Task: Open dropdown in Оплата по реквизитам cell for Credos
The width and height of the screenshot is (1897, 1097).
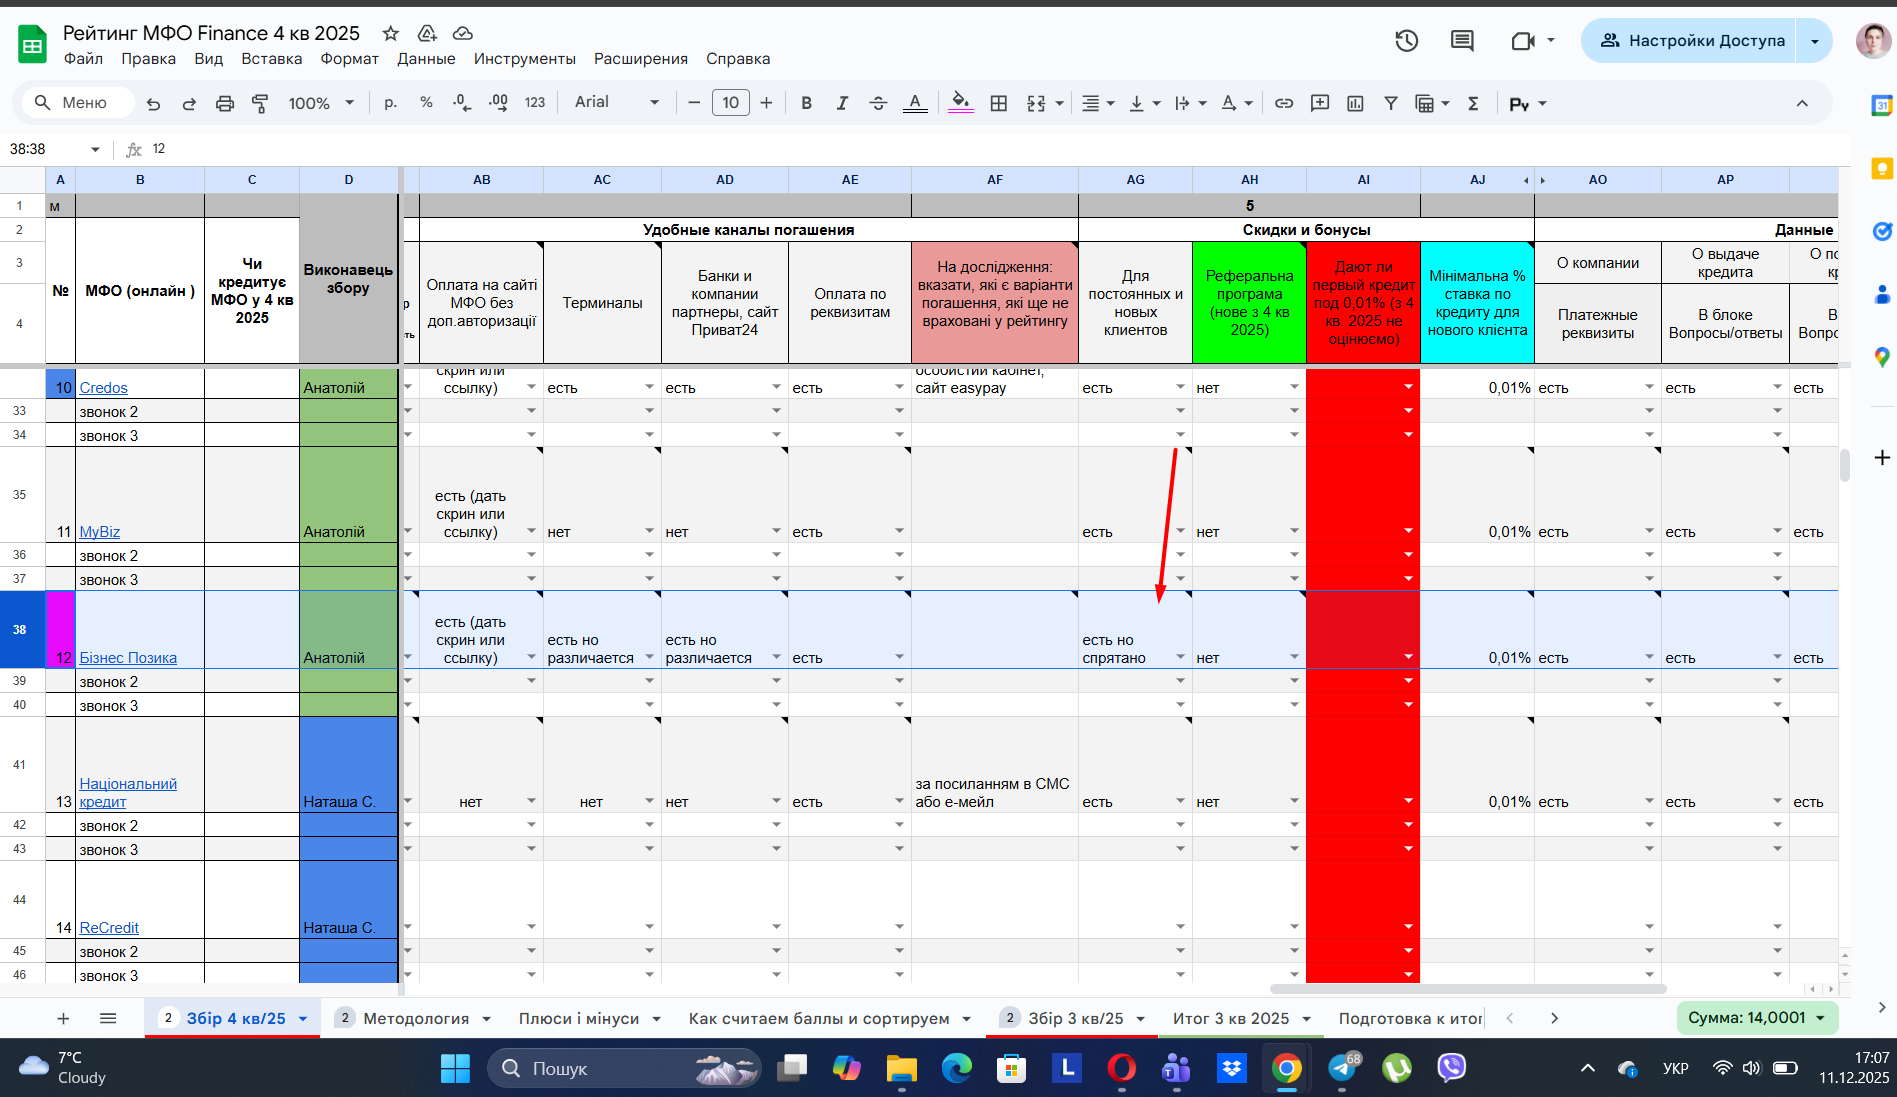Action: tap(899, 387)
